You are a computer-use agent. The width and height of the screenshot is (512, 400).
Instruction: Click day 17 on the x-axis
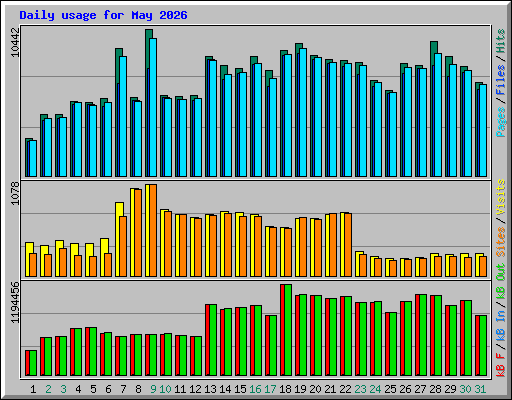tap(270, 389)
